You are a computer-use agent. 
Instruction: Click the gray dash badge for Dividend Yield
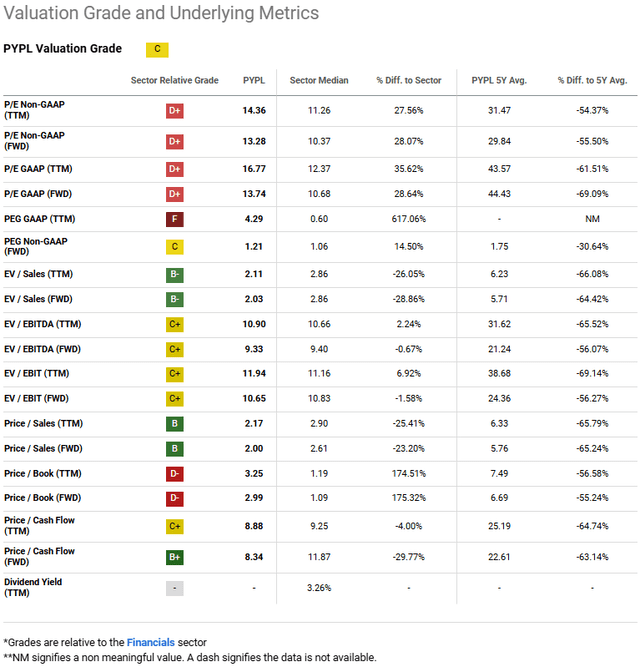[175, 588]
